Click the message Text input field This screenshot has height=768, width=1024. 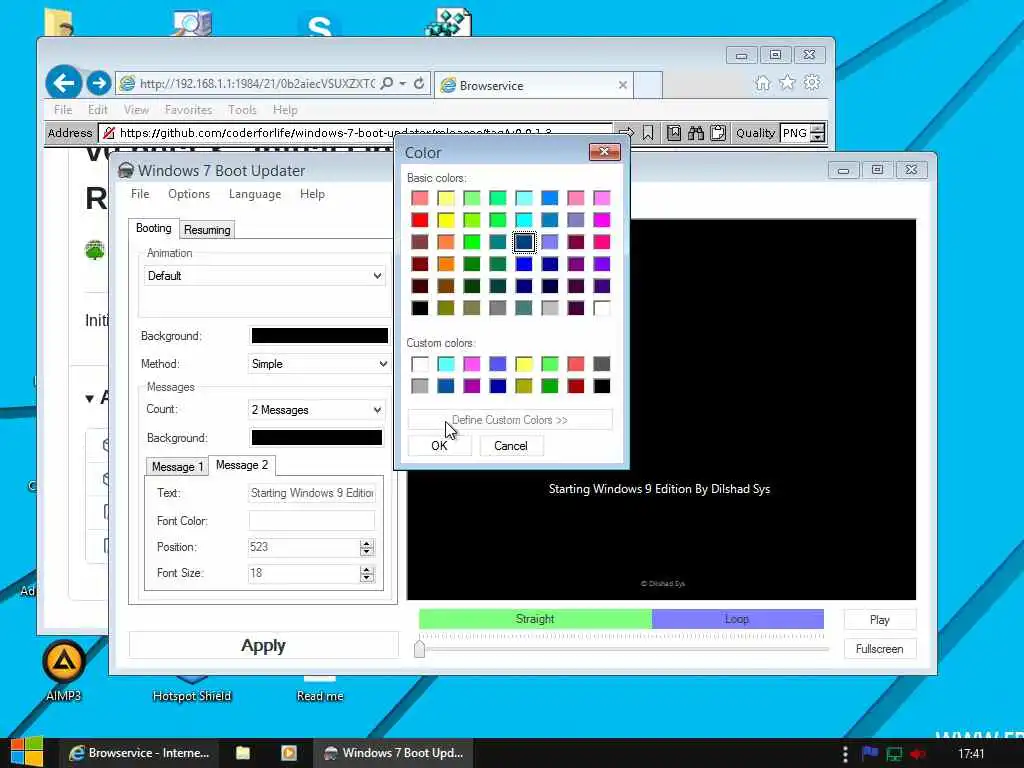coord(312,493)
